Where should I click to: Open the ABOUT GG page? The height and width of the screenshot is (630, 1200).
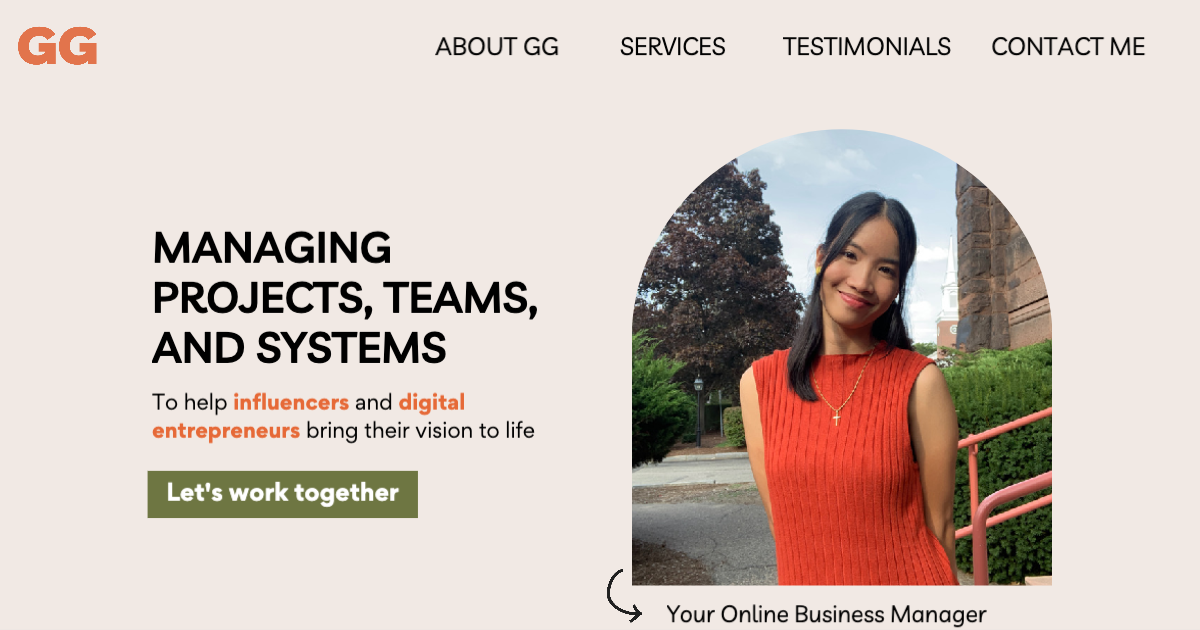[x=497, y=47]
